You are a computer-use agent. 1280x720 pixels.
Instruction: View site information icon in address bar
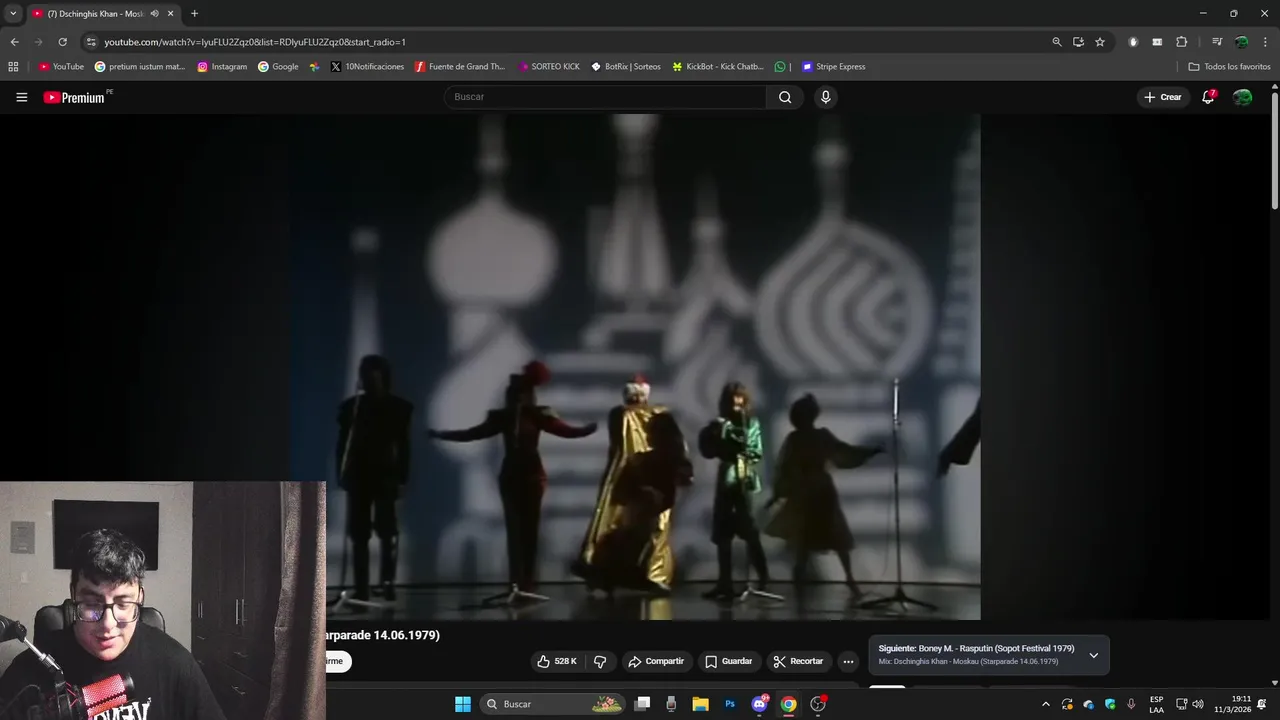pyautogui.click(x=91, y=42)
